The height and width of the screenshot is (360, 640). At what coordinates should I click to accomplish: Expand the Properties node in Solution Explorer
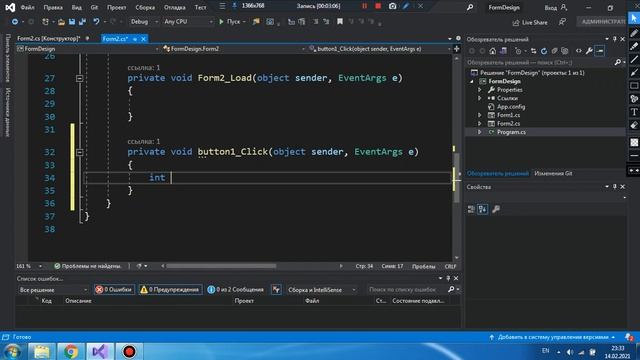tap(480, 90)
